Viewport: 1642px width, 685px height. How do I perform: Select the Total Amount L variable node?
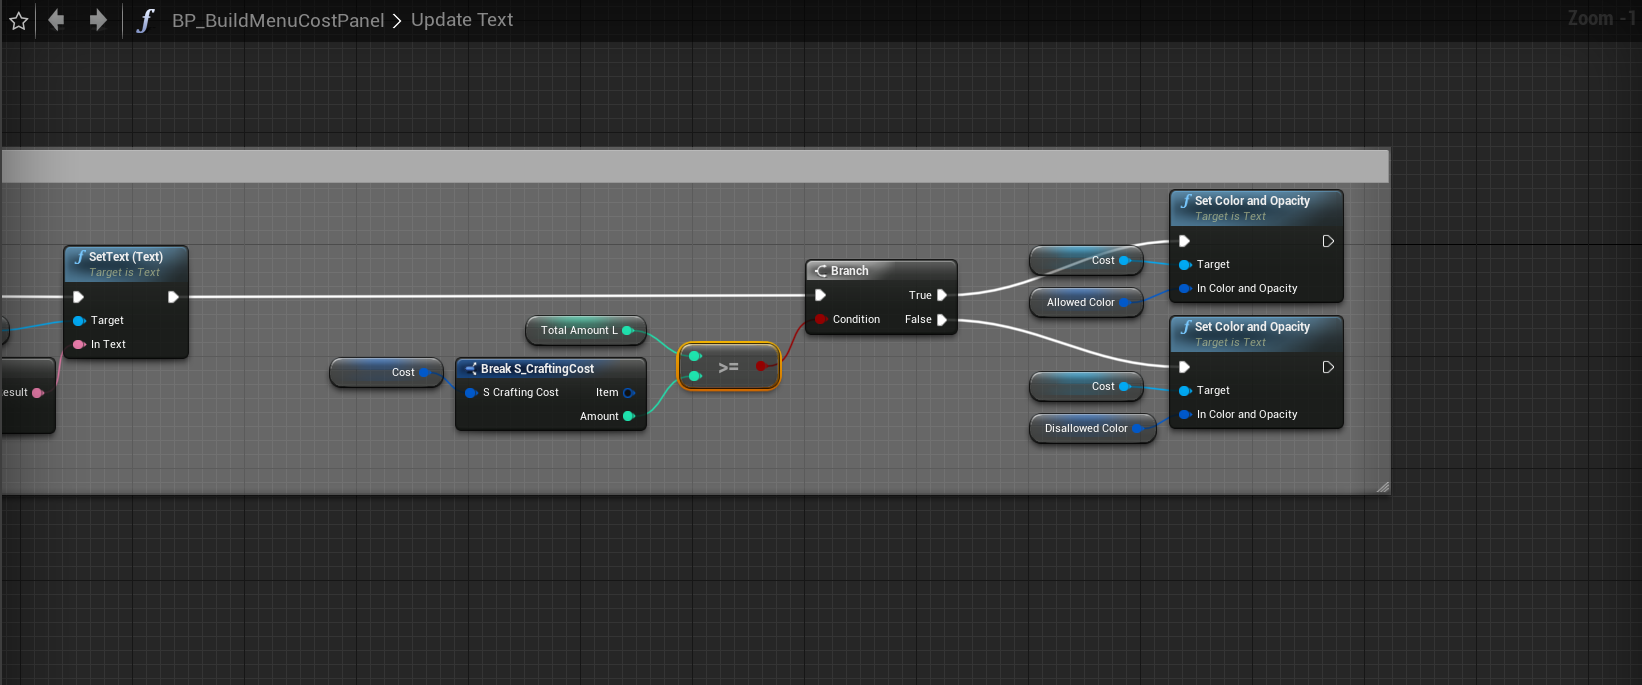(x=578, y=330)
